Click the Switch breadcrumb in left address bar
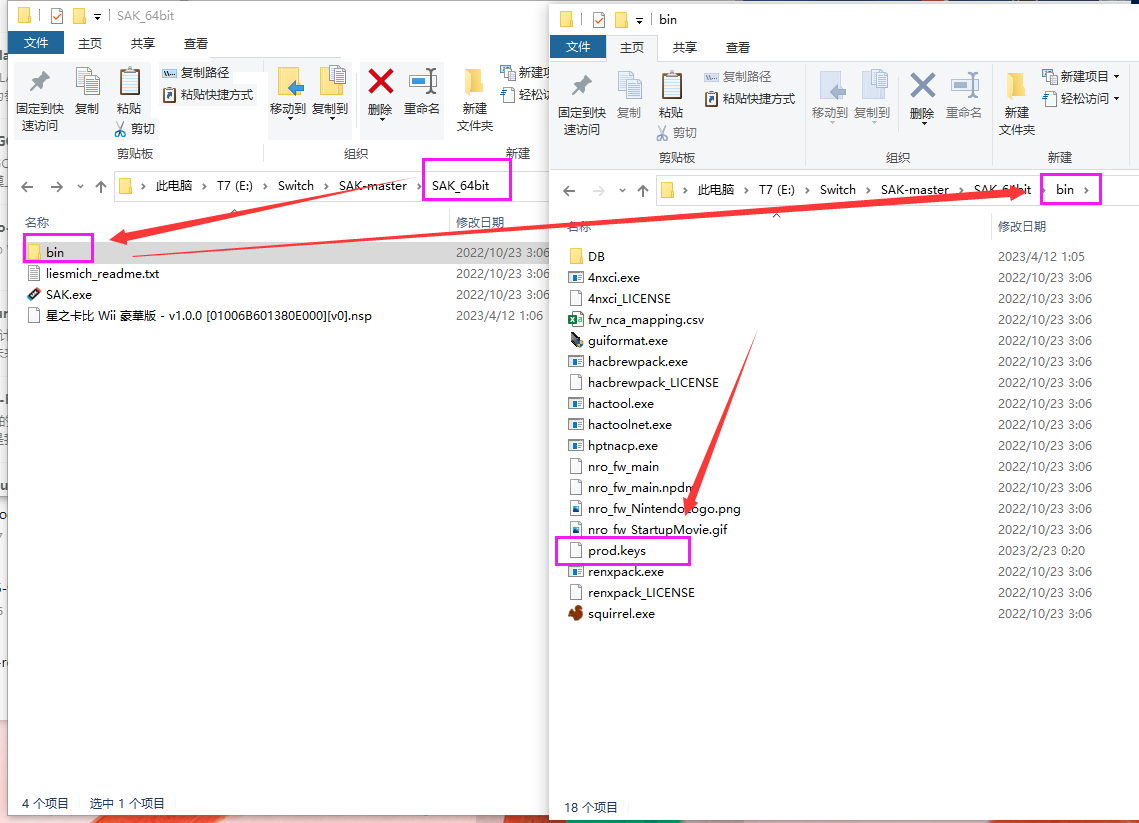The width and height of the screenshot is (1139, 823). point(296,186)
